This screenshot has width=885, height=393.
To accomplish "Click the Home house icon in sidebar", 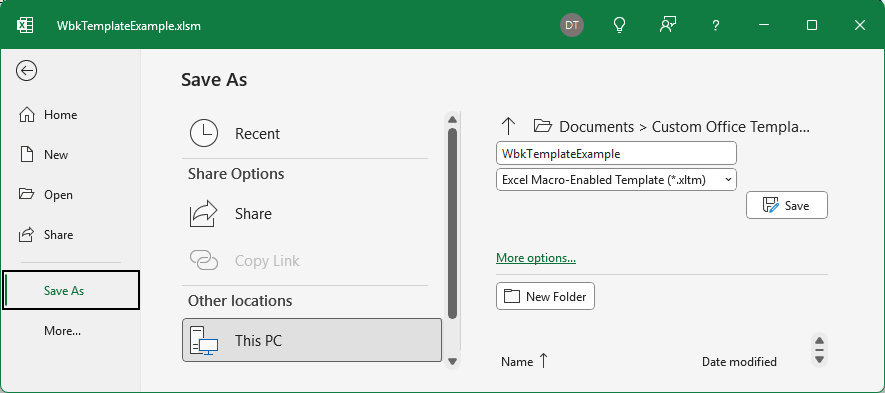I will click(x=27, y=115).
